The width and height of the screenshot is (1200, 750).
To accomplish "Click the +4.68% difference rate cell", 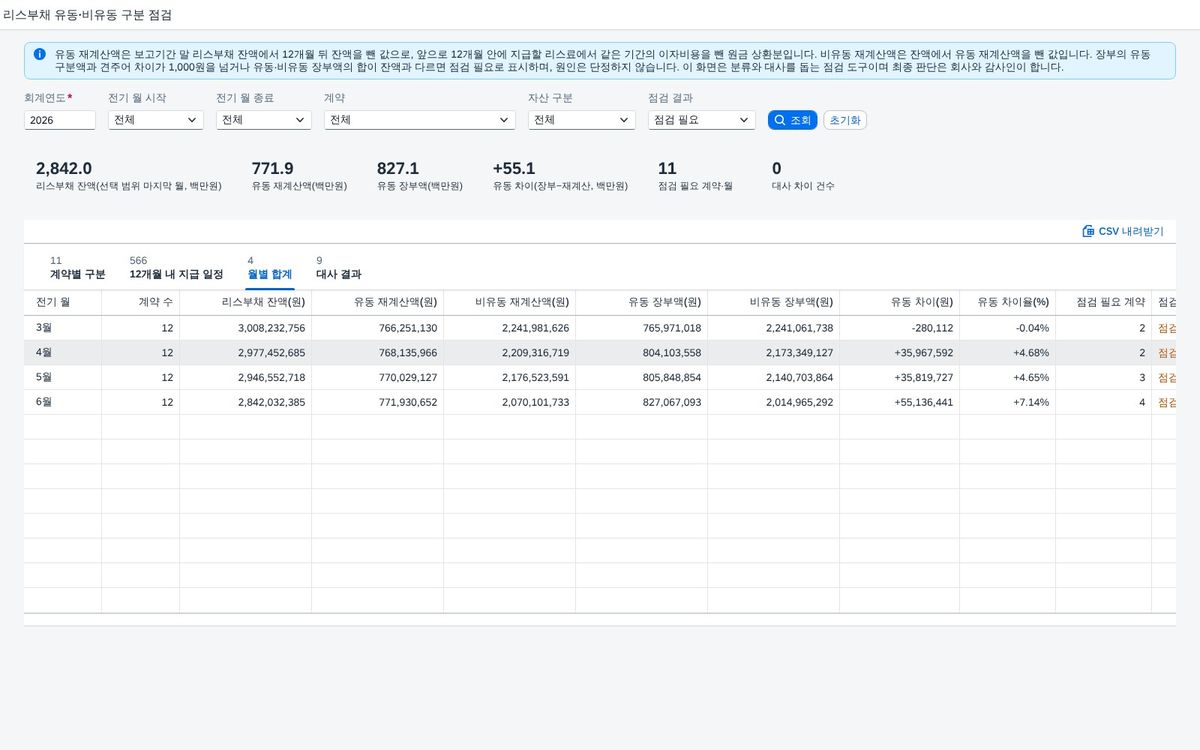I will pos(1008,353).
